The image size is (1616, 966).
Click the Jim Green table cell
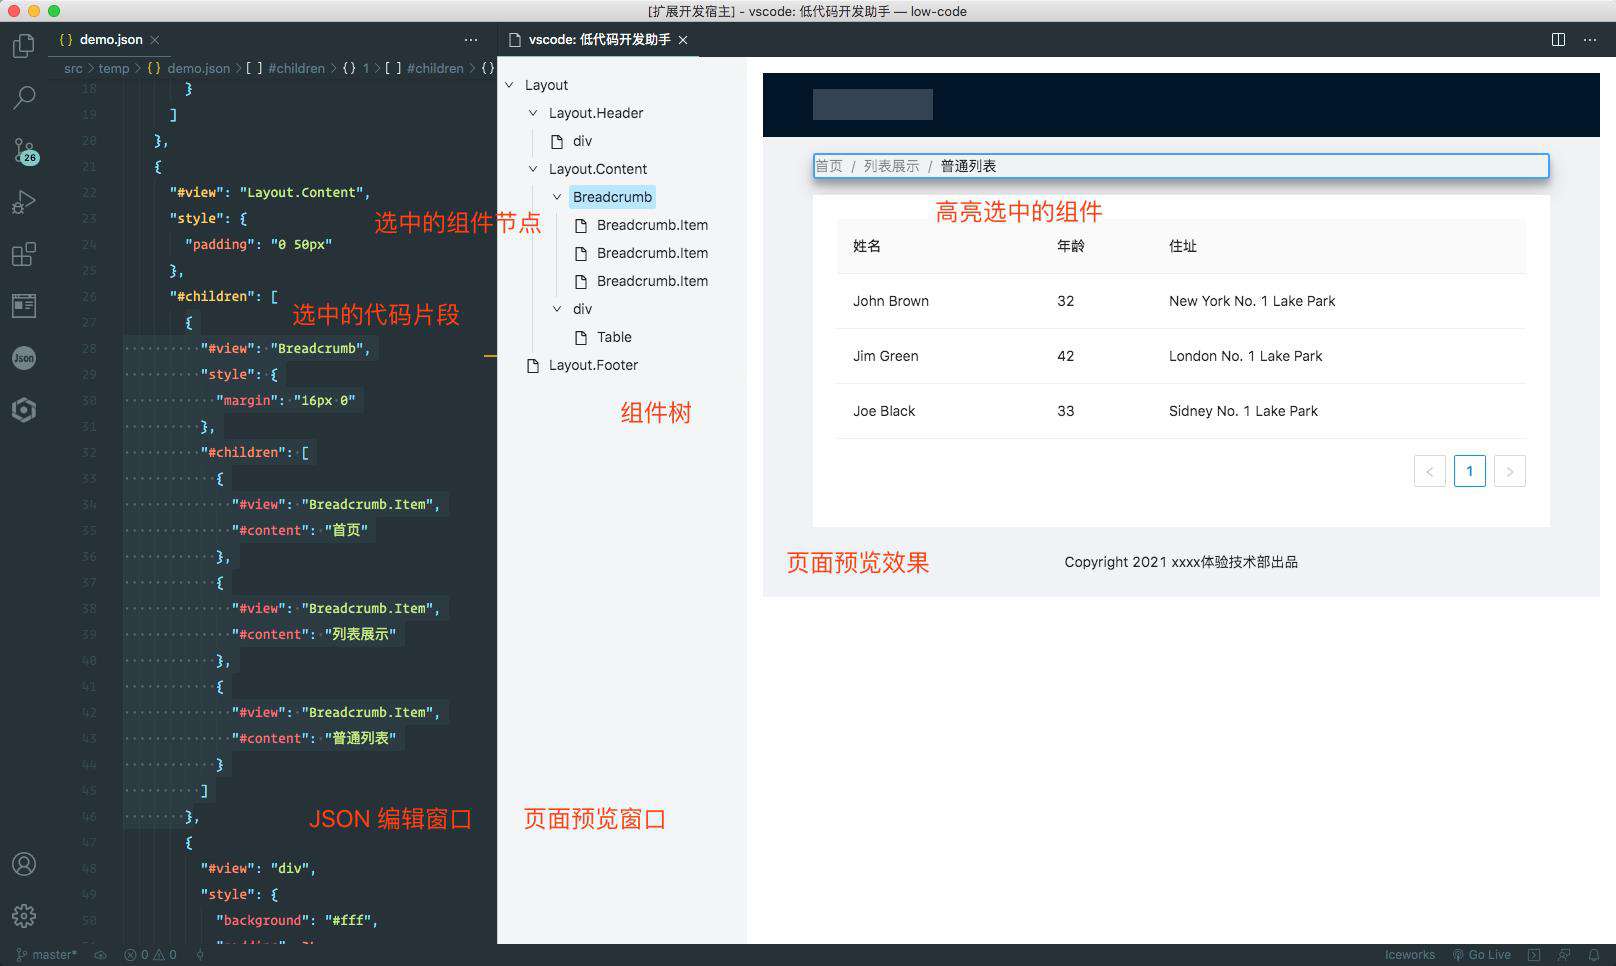[886, 356]
